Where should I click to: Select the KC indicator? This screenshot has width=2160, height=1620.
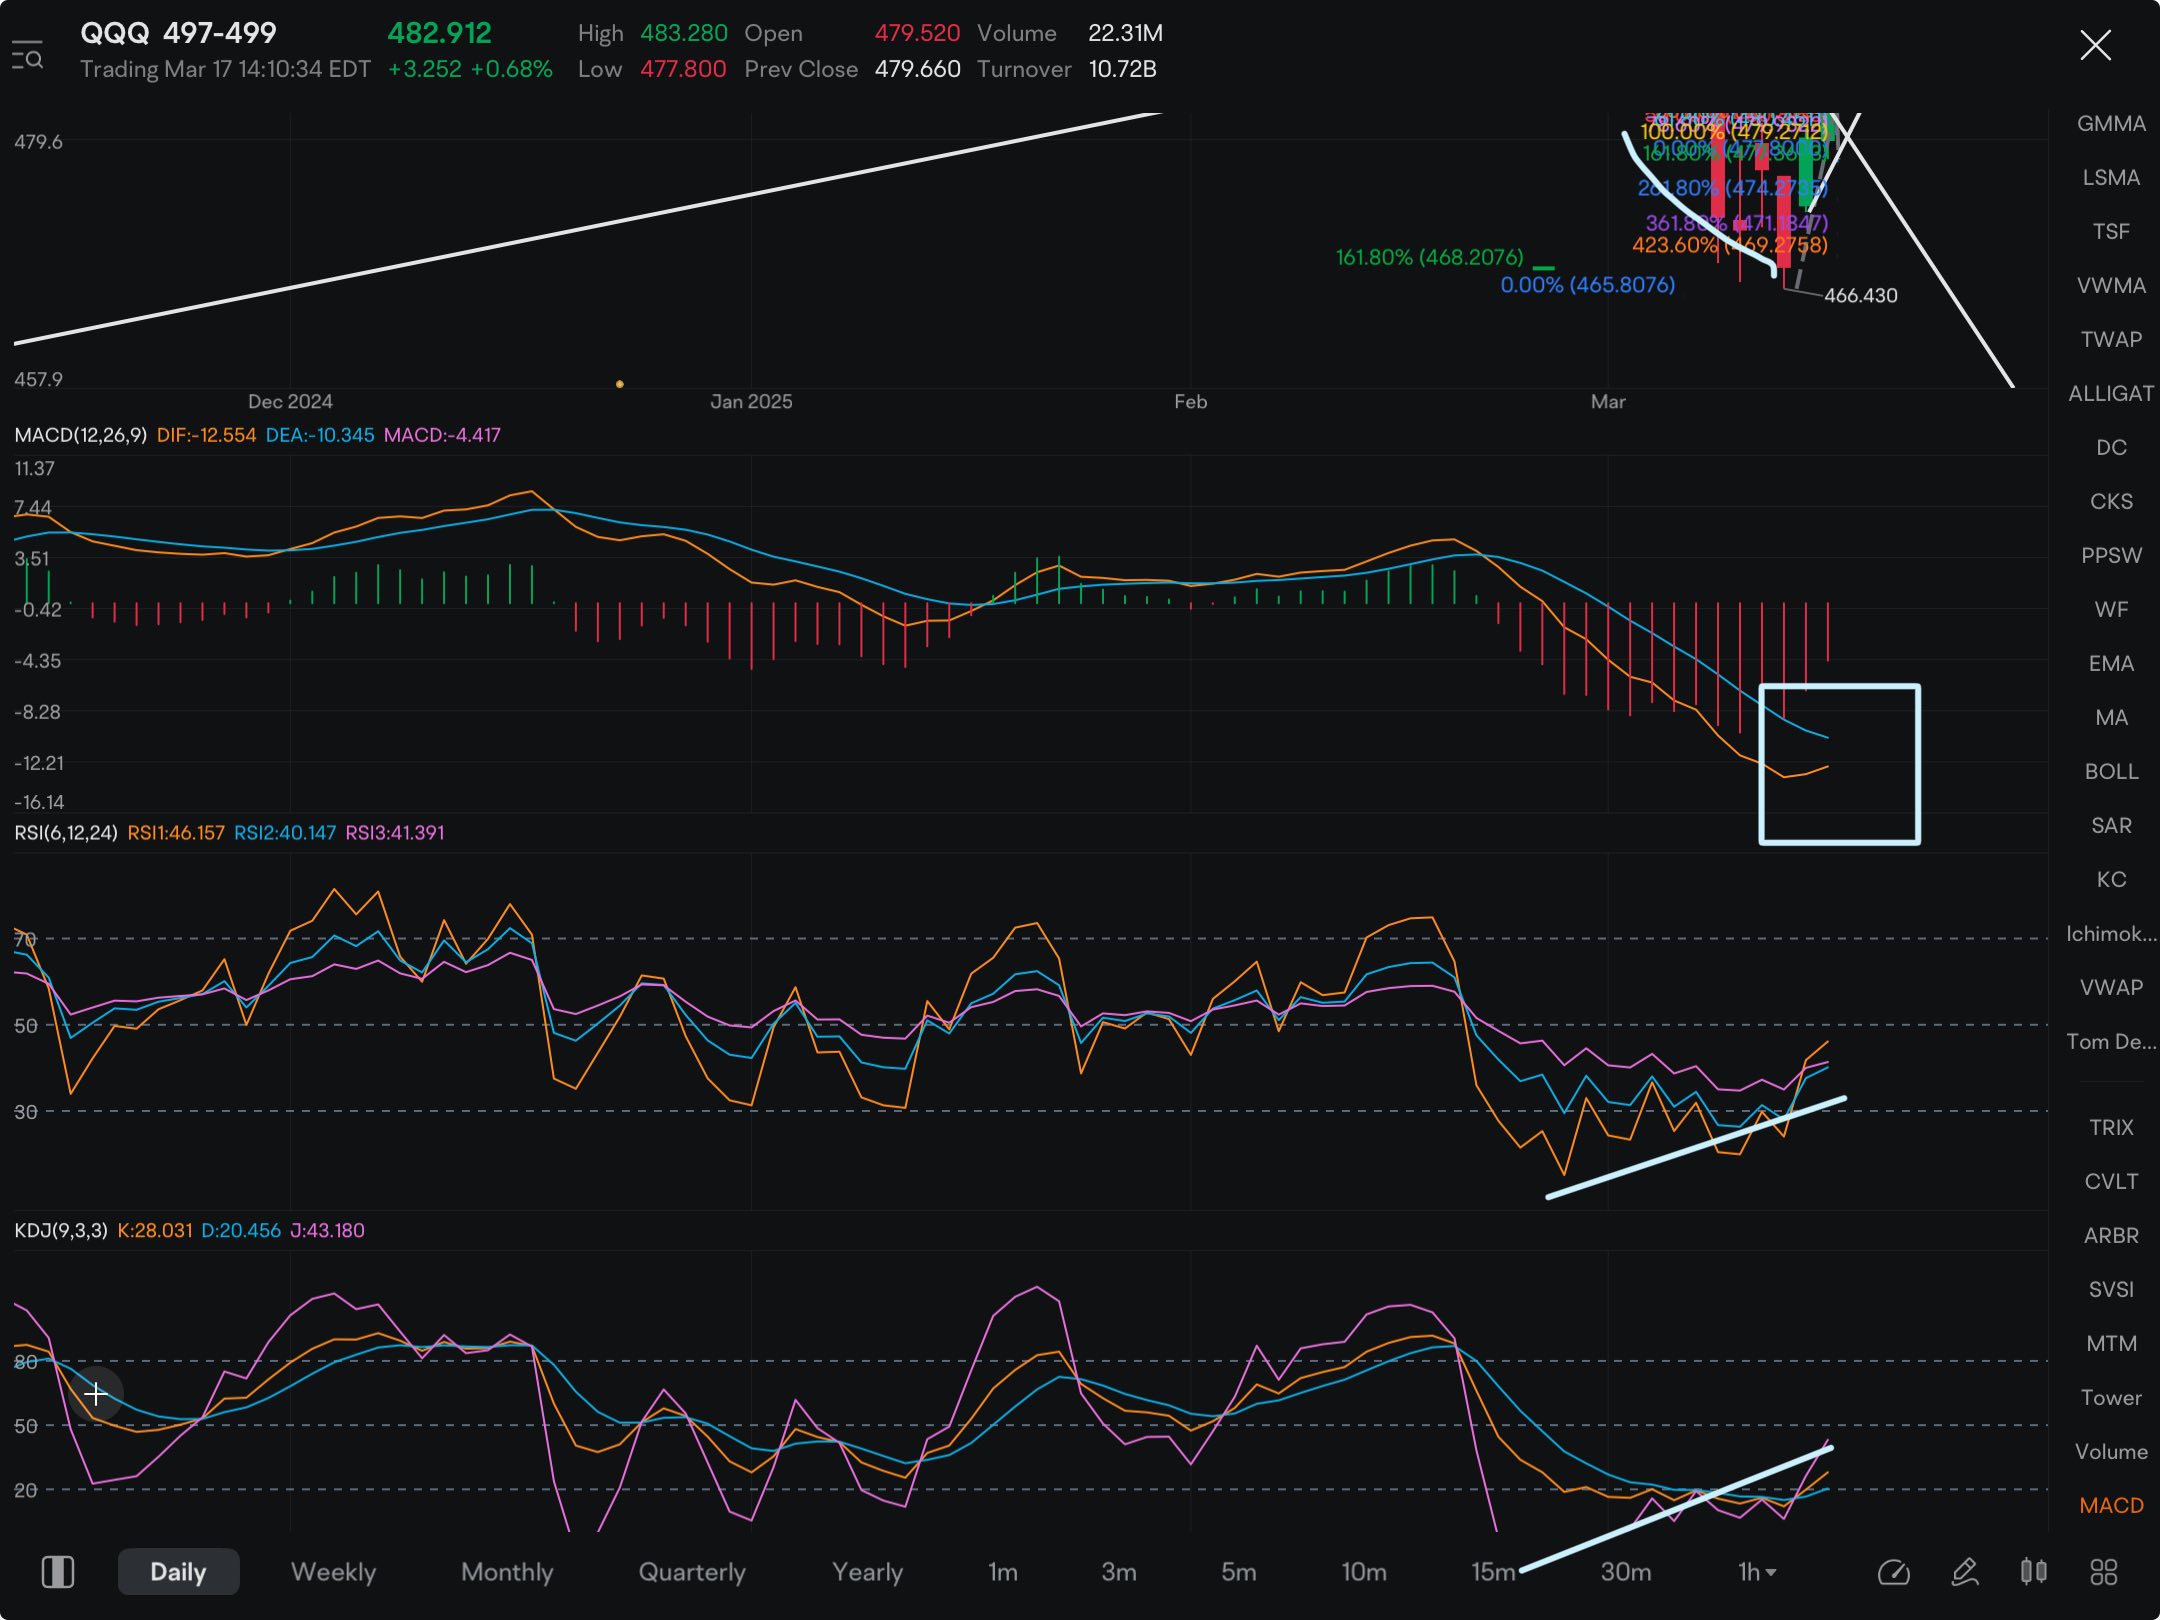2111,880
